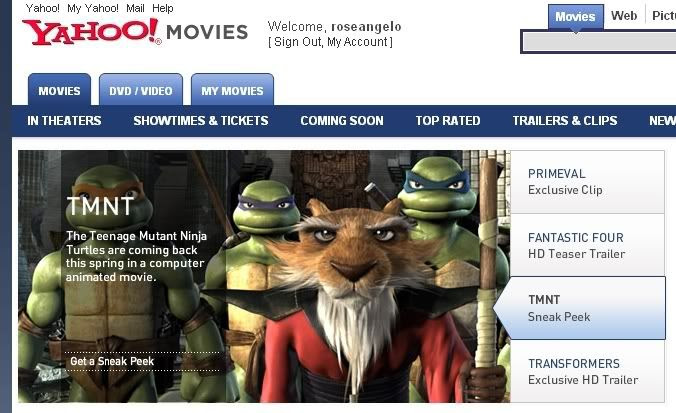The height and width of the screenshot is (413, 676).
Task: Select the Movies search tab
Action: pos(575,17)
